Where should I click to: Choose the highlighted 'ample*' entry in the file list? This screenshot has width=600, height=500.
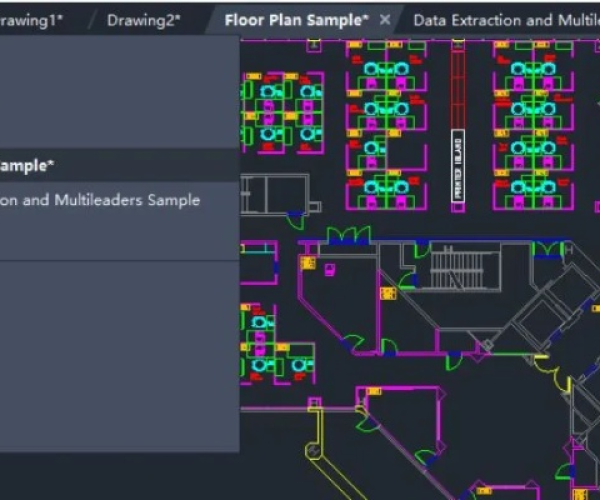coord(119,166)
